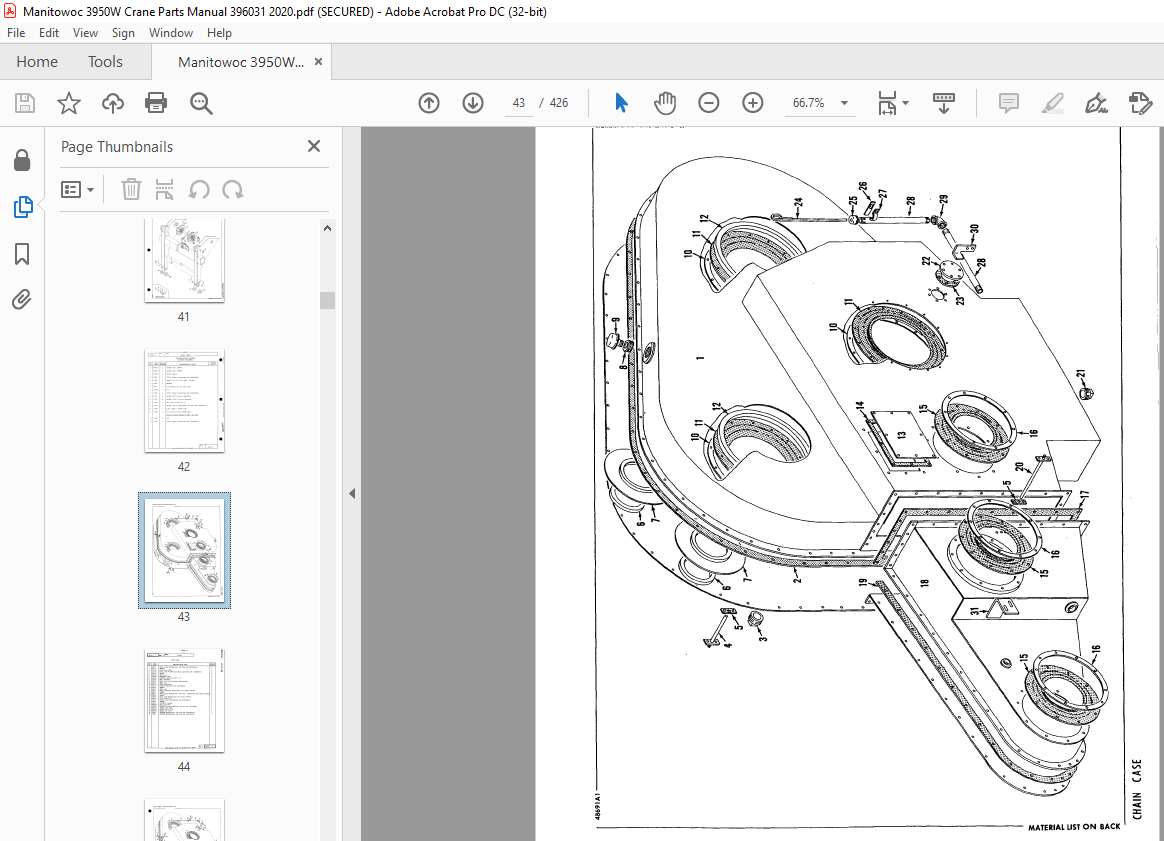
Task: Zoom in with the plus icon
Action: point(753,102)
